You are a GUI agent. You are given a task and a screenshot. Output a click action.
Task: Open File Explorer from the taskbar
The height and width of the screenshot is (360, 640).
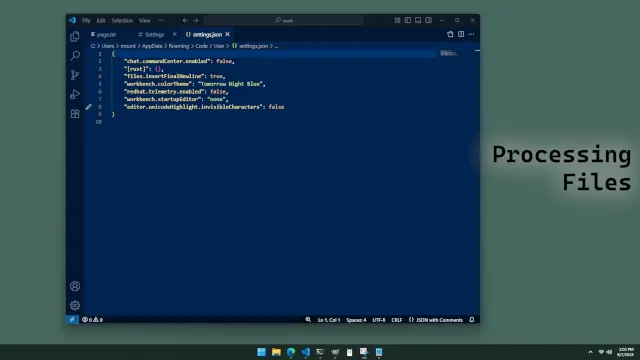276,352
